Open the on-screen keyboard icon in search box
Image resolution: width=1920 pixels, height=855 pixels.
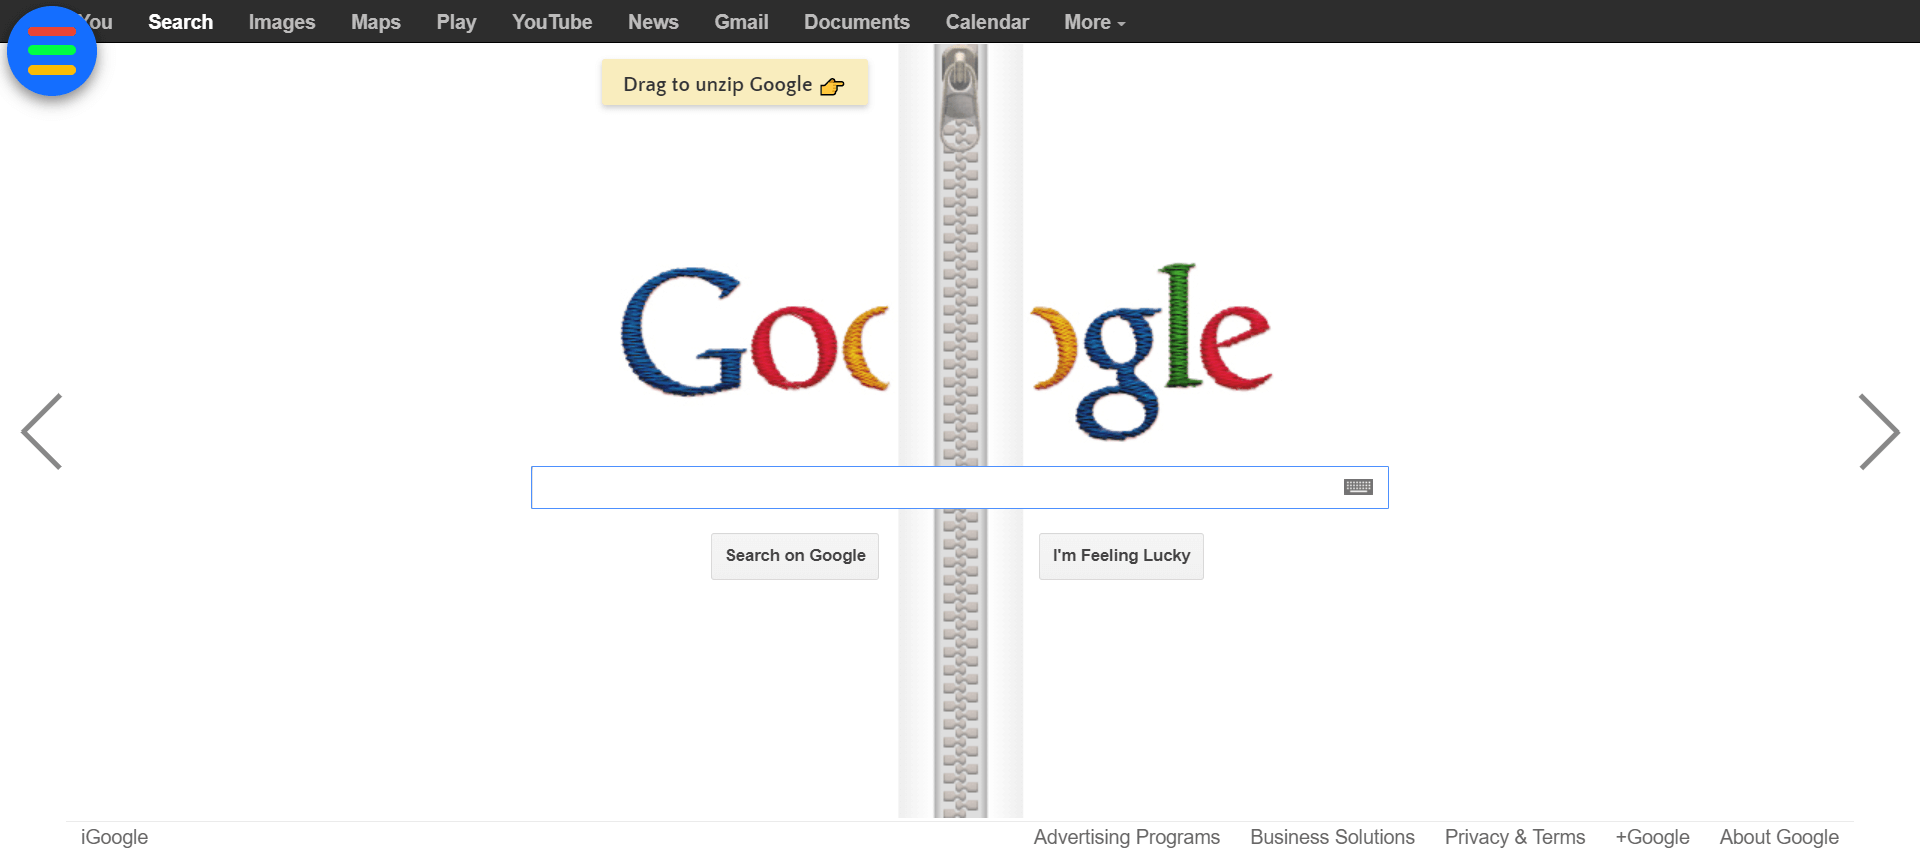(x=1358, y=487)
